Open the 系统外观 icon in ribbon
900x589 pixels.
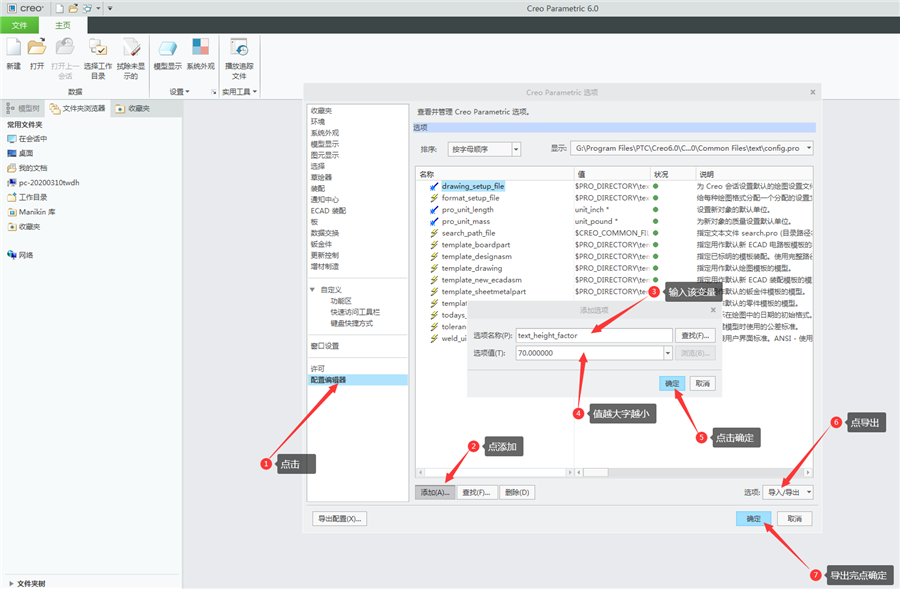coord(200,47)
